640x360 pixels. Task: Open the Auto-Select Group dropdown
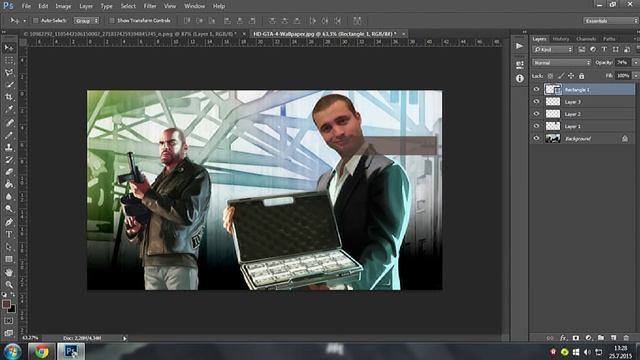pos(86,20)
